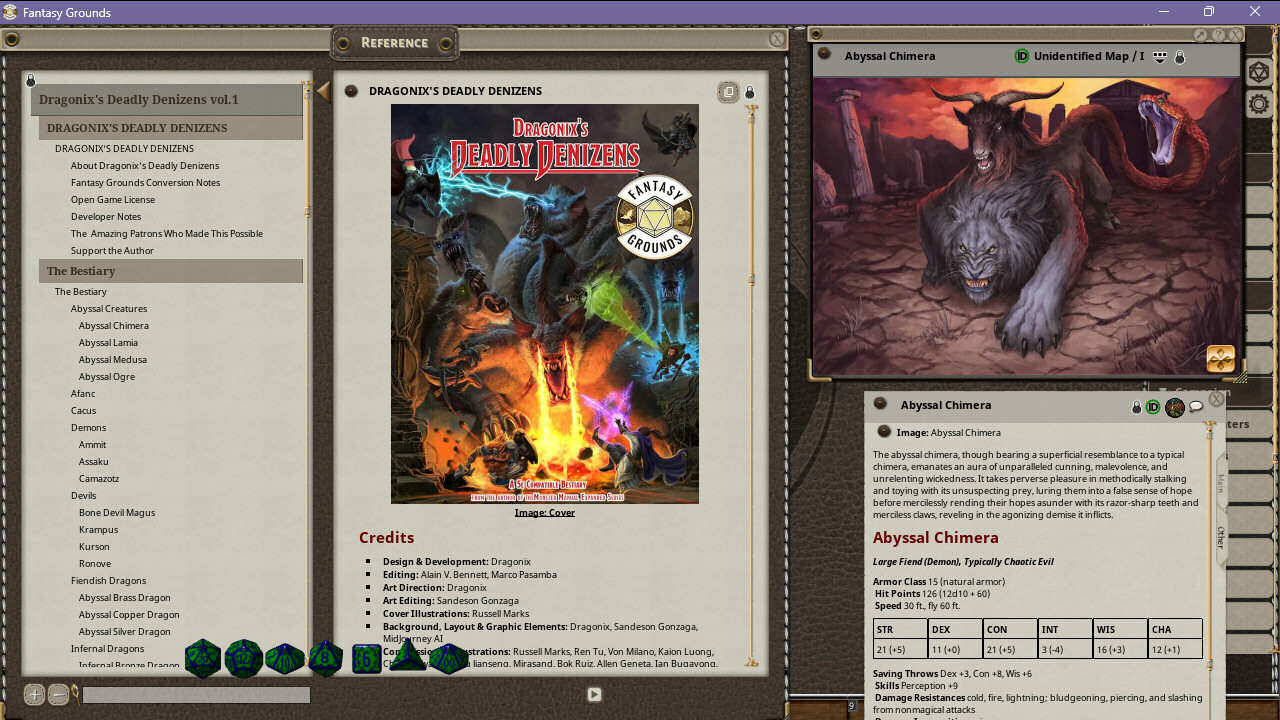
Task: Open Abyssal Brass Dragon entry
Action: tap(125, 598)
